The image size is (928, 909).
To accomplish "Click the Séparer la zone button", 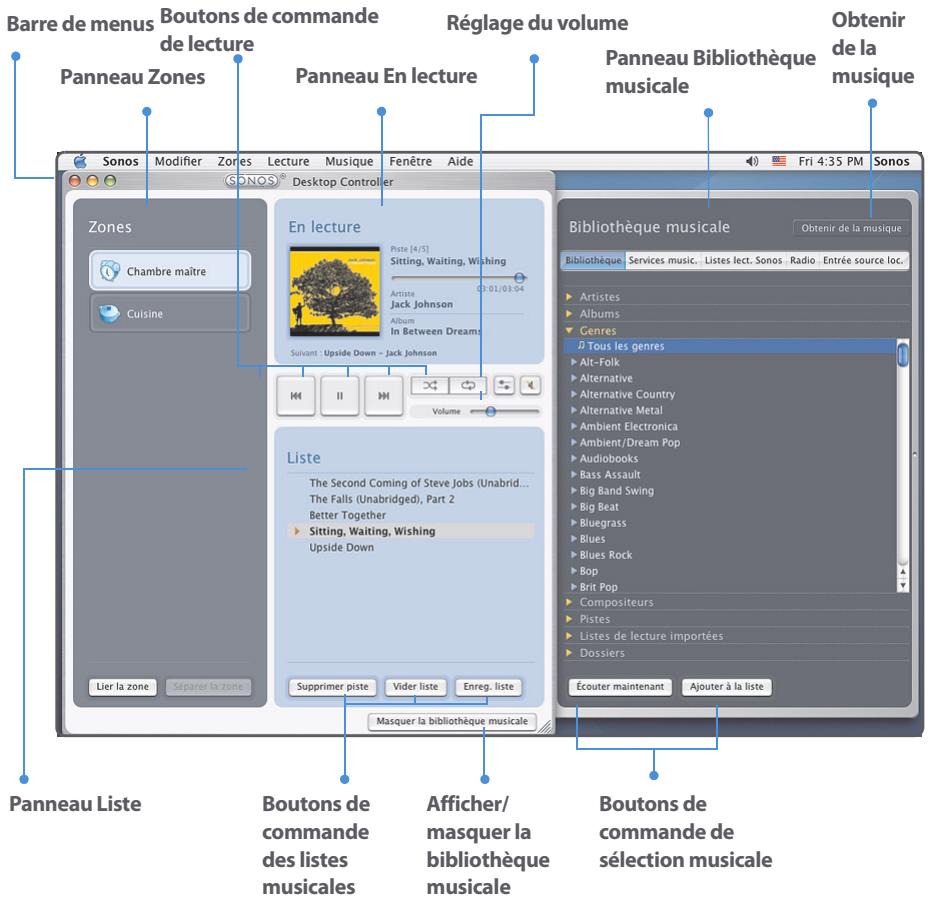I will 208,686.
